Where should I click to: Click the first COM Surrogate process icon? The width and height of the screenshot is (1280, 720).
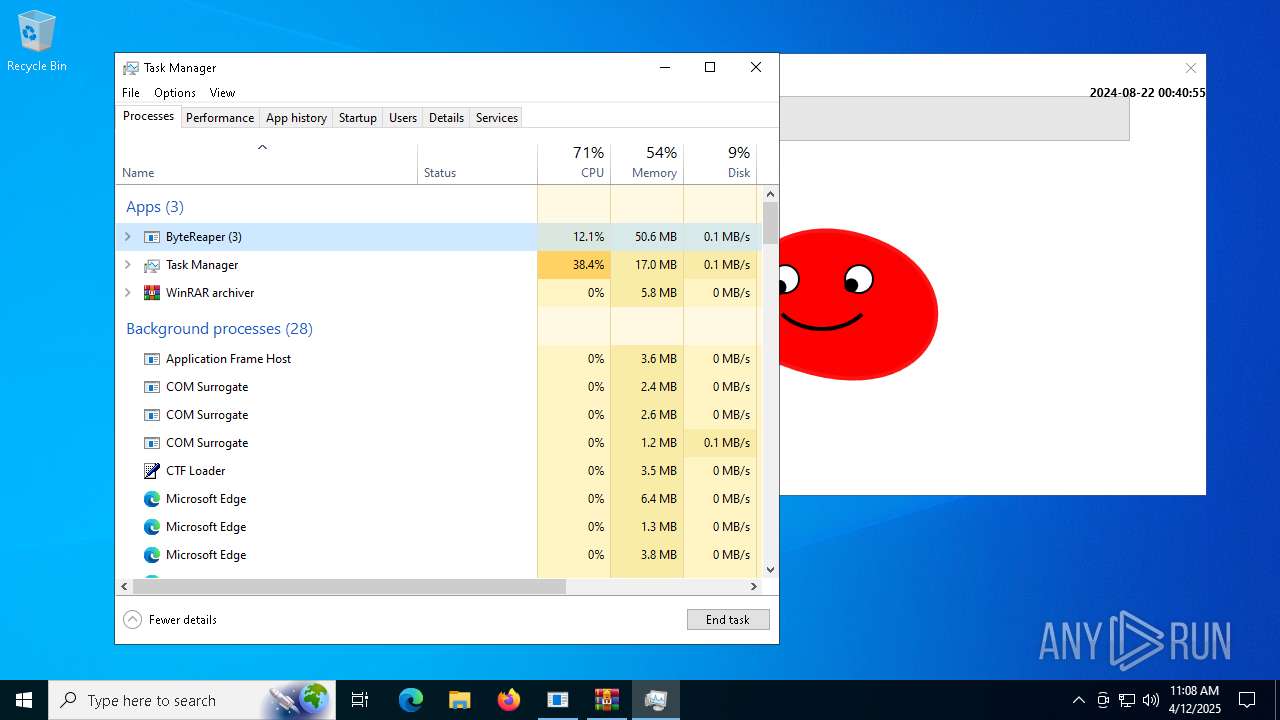[152, 387]
